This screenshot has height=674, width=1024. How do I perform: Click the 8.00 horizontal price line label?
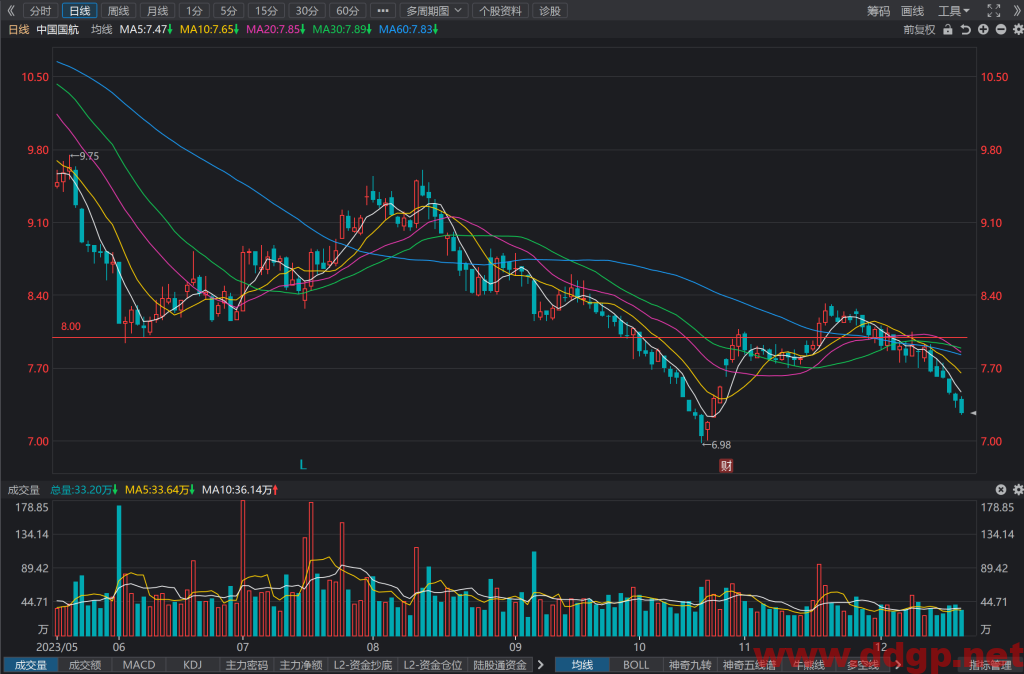pyautogui.click(x=71, y=327)
